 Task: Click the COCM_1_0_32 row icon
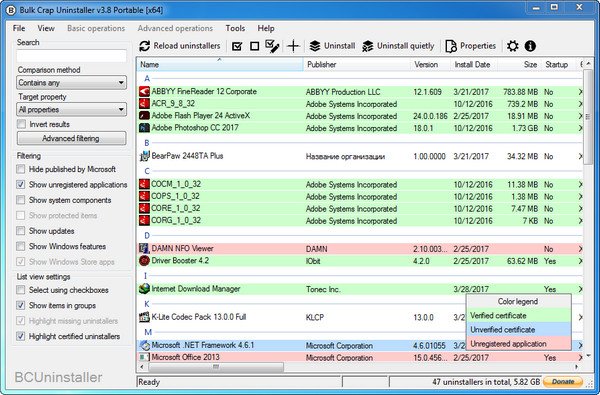[x=144, y=184]
